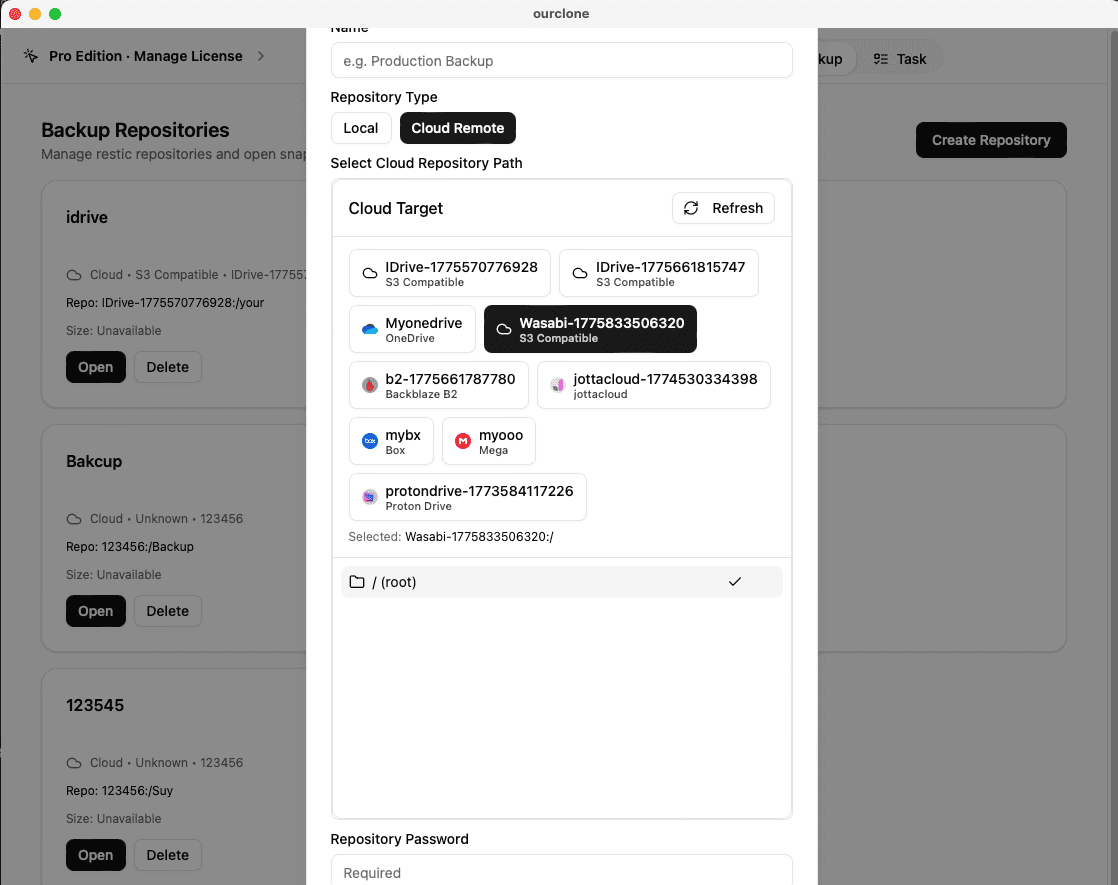Select IDrive-1775661815747 as cloud target

658,273
